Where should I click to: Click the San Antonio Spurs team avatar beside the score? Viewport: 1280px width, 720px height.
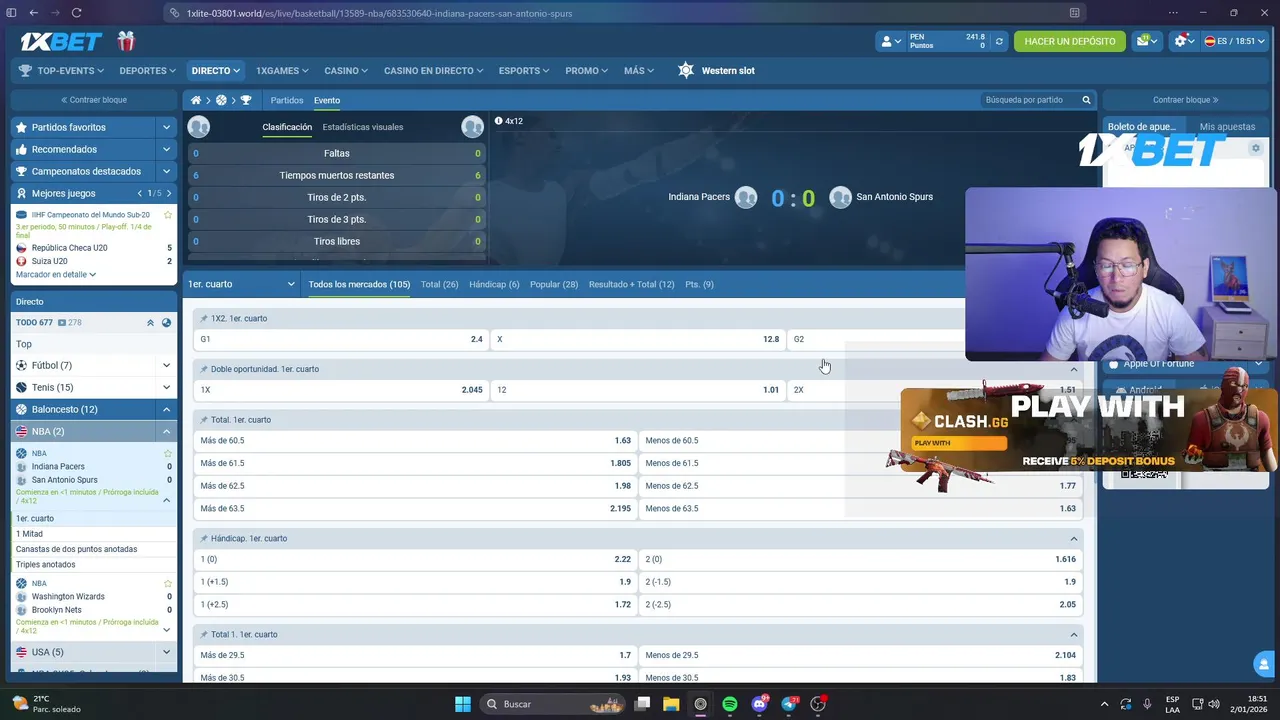point(840,197)
